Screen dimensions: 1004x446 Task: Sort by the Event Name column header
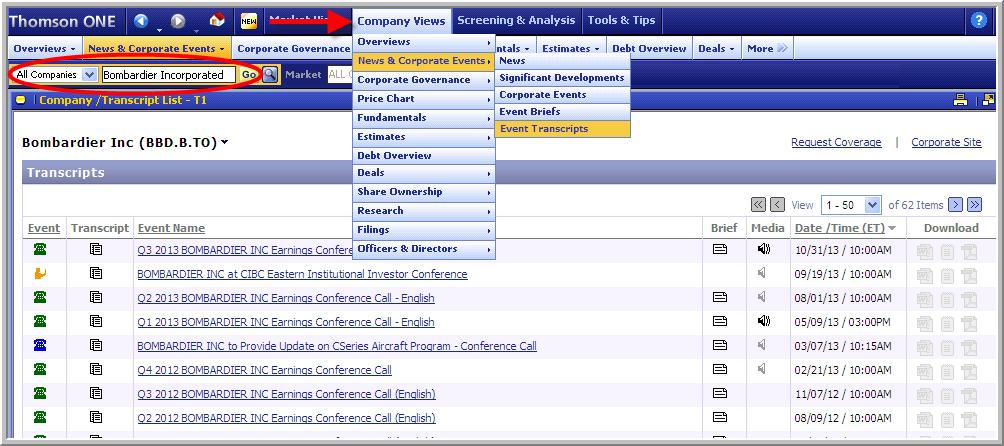click(x=171, y=228)
